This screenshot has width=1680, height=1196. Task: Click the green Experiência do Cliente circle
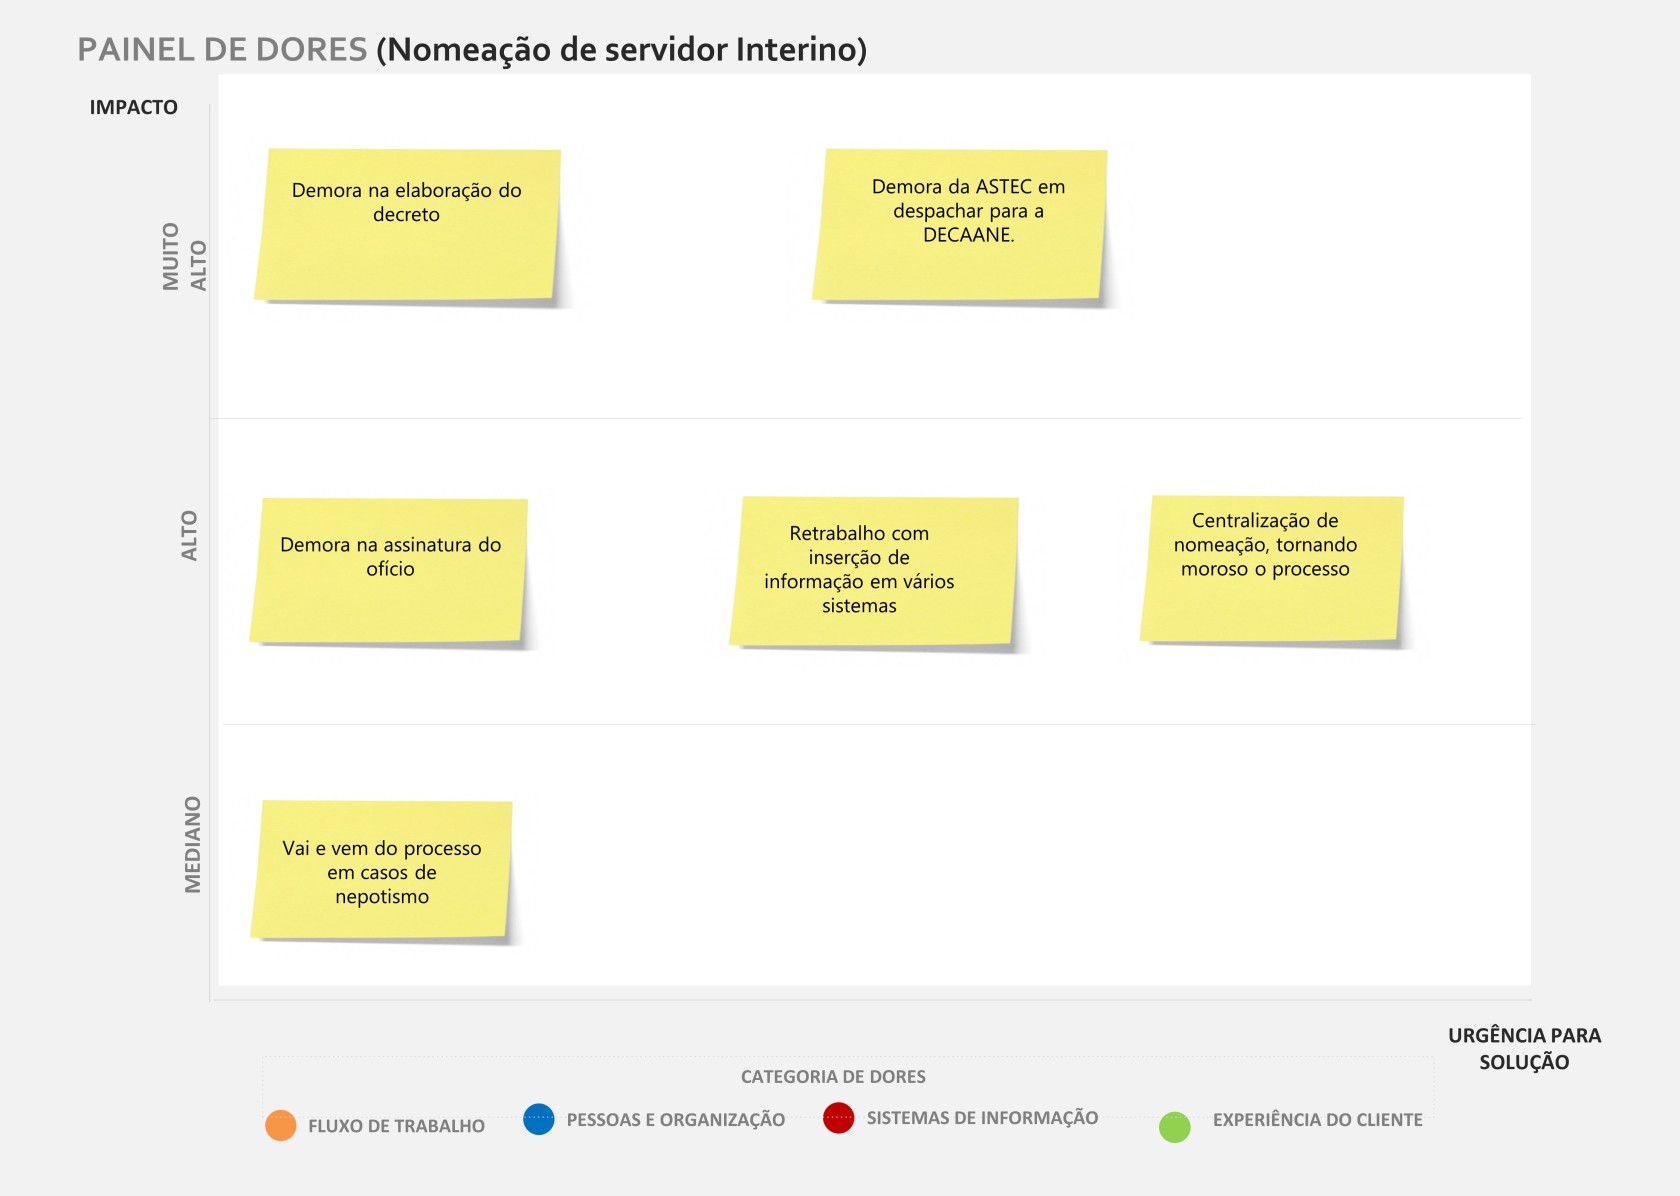[1175, 1127]
